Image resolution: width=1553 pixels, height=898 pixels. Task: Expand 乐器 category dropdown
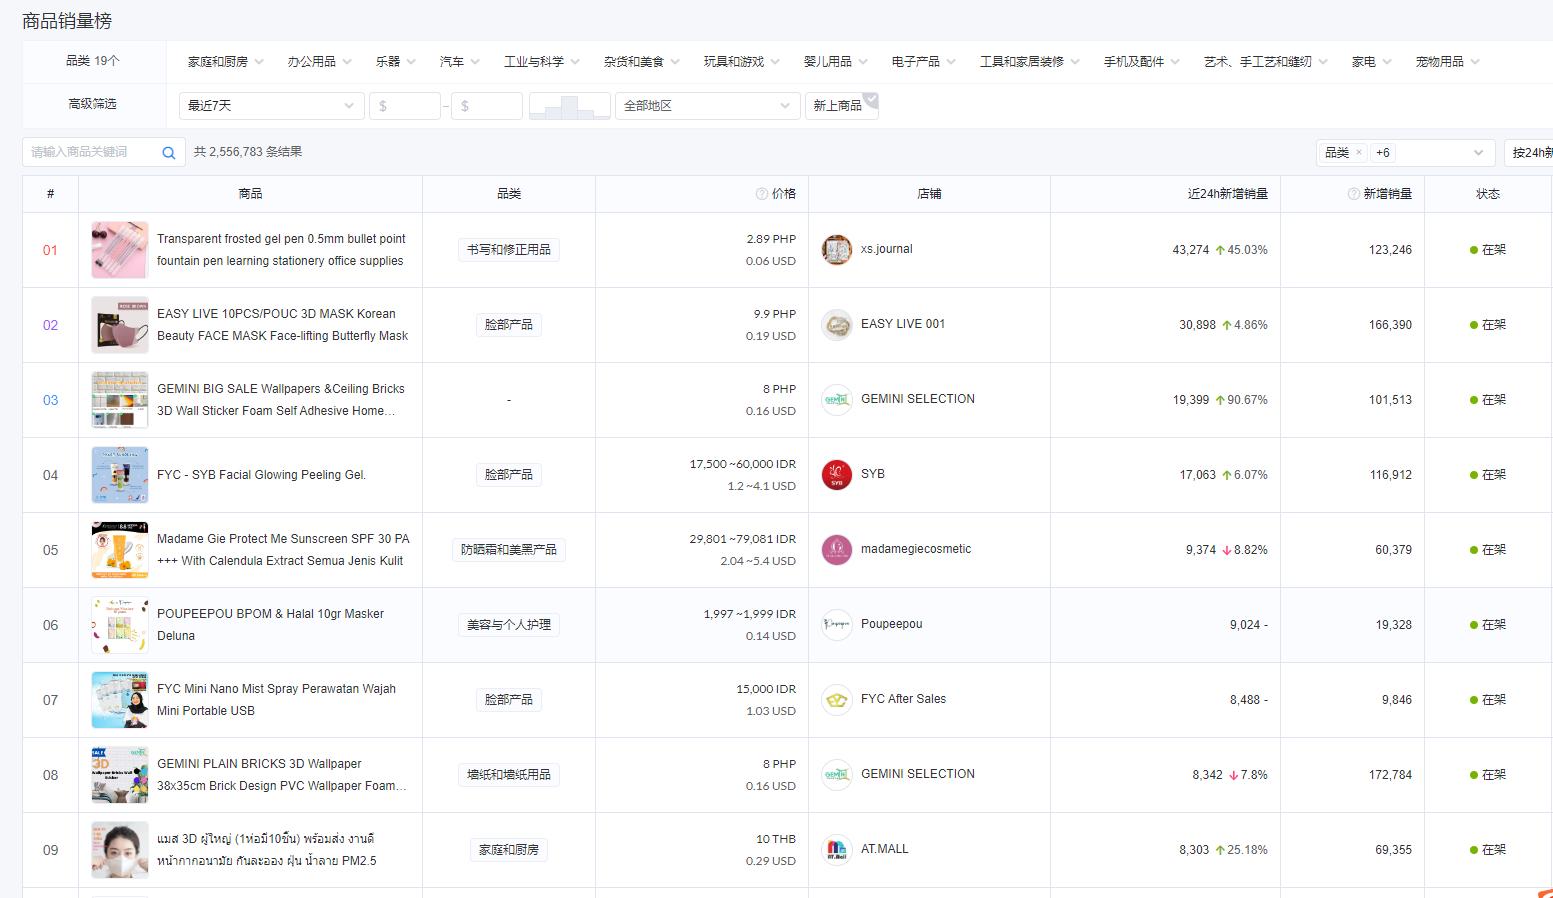point(396,62)
